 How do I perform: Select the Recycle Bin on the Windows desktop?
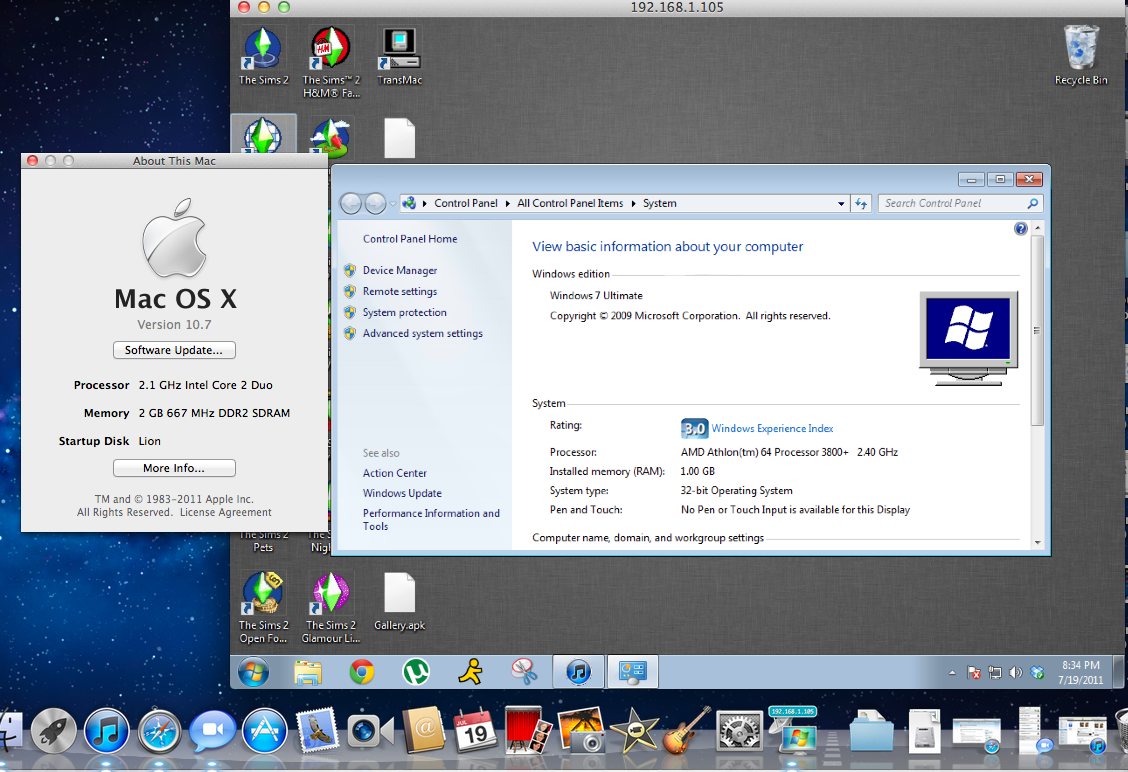pyautogui.click(x=1081, y=55)
